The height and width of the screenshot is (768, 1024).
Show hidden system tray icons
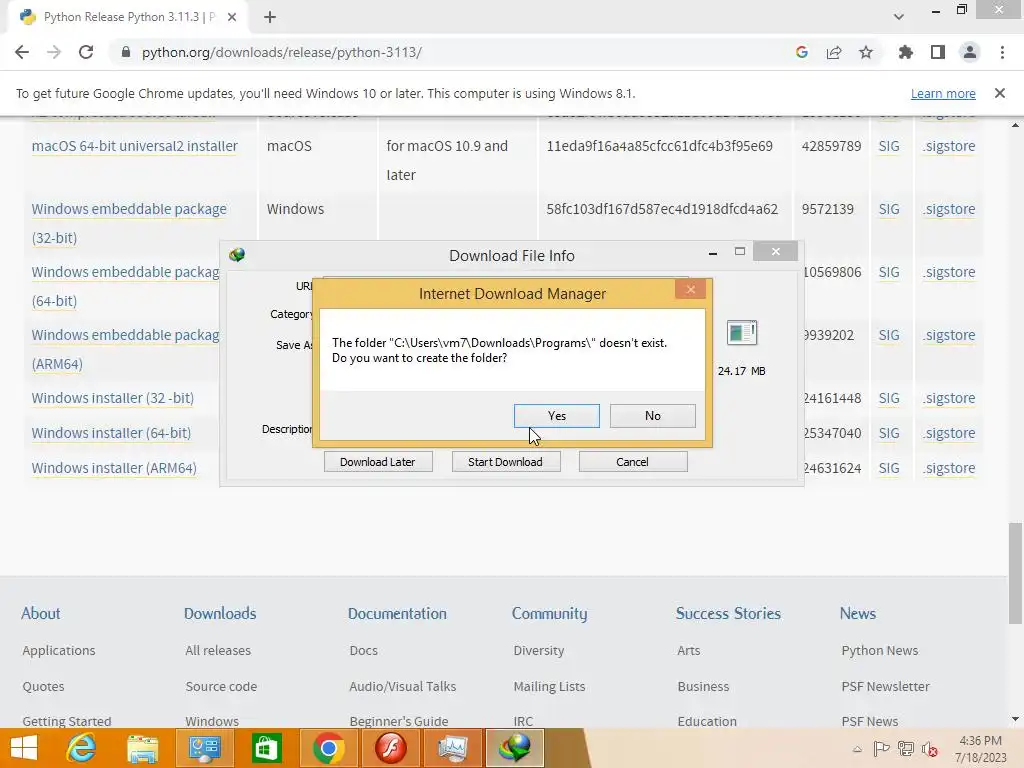pyautogui.click(x=857, y=749)
